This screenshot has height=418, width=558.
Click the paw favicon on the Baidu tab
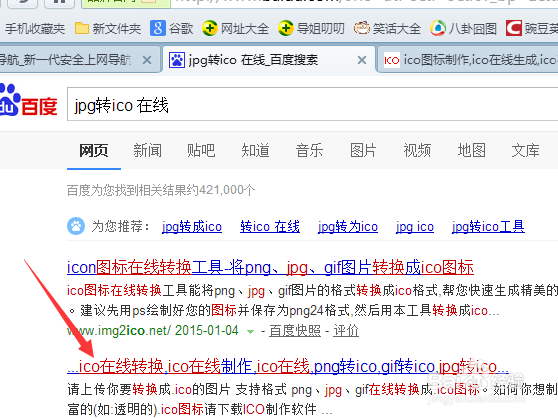(x=177, y=60)
